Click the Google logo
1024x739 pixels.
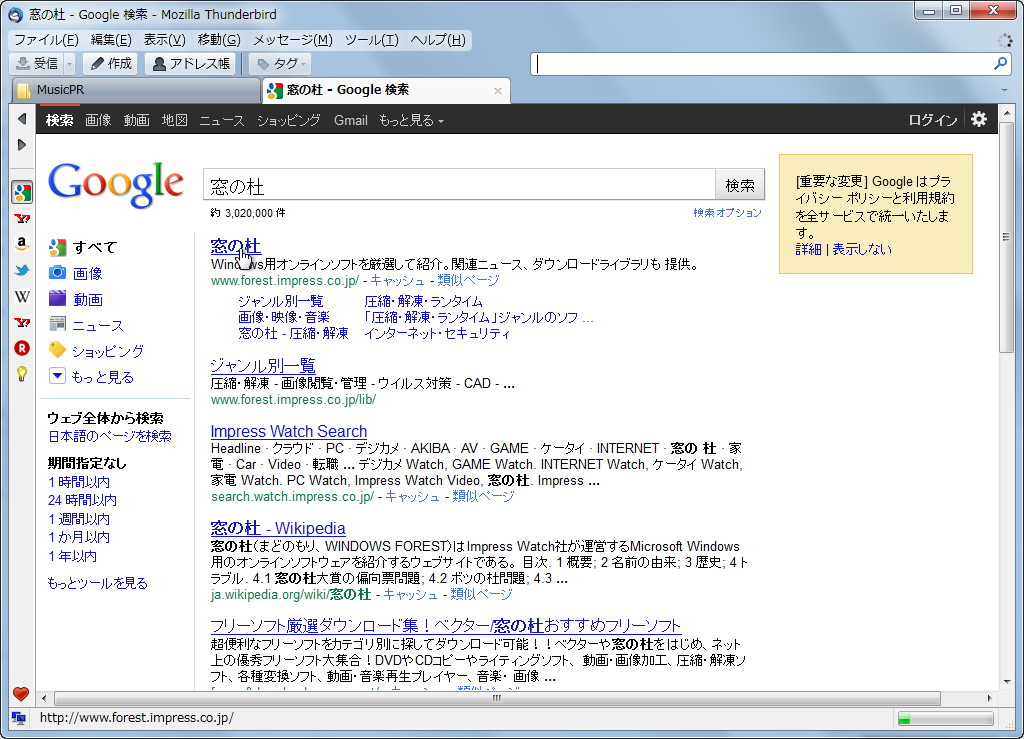[116, 184]
